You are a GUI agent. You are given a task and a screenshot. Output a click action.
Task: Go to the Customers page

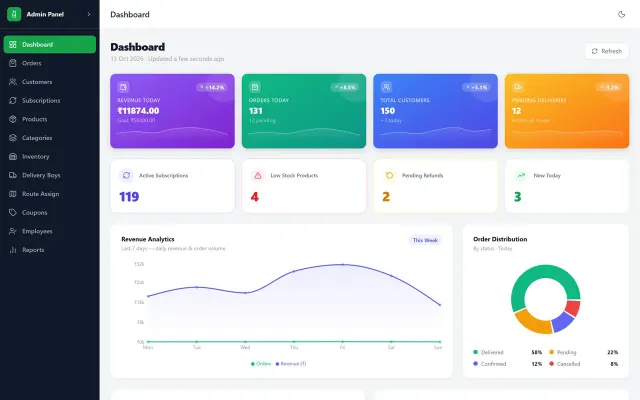50,82
